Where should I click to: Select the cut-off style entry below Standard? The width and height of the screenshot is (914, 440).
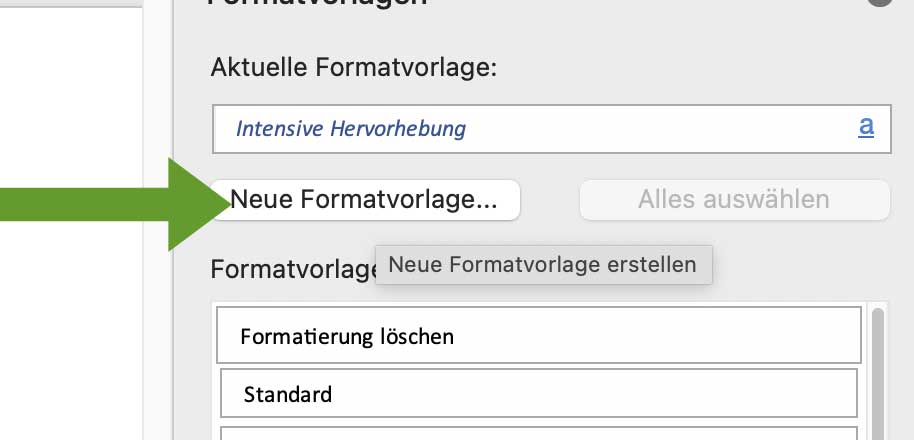pyautogui.click(x=538, y=432)
